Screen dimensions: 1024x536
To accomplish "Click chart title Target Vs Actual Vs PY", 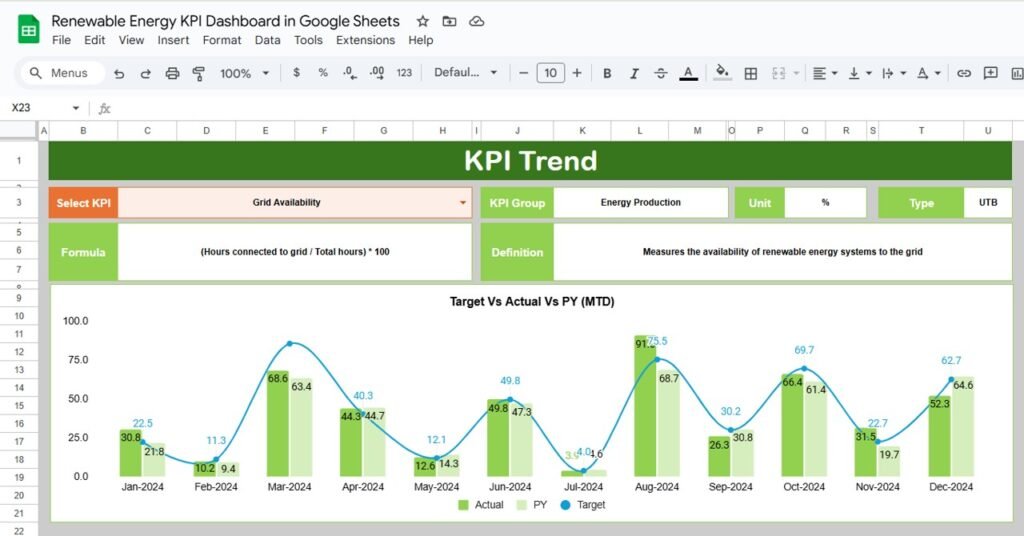I will click(x=532, y=302).
